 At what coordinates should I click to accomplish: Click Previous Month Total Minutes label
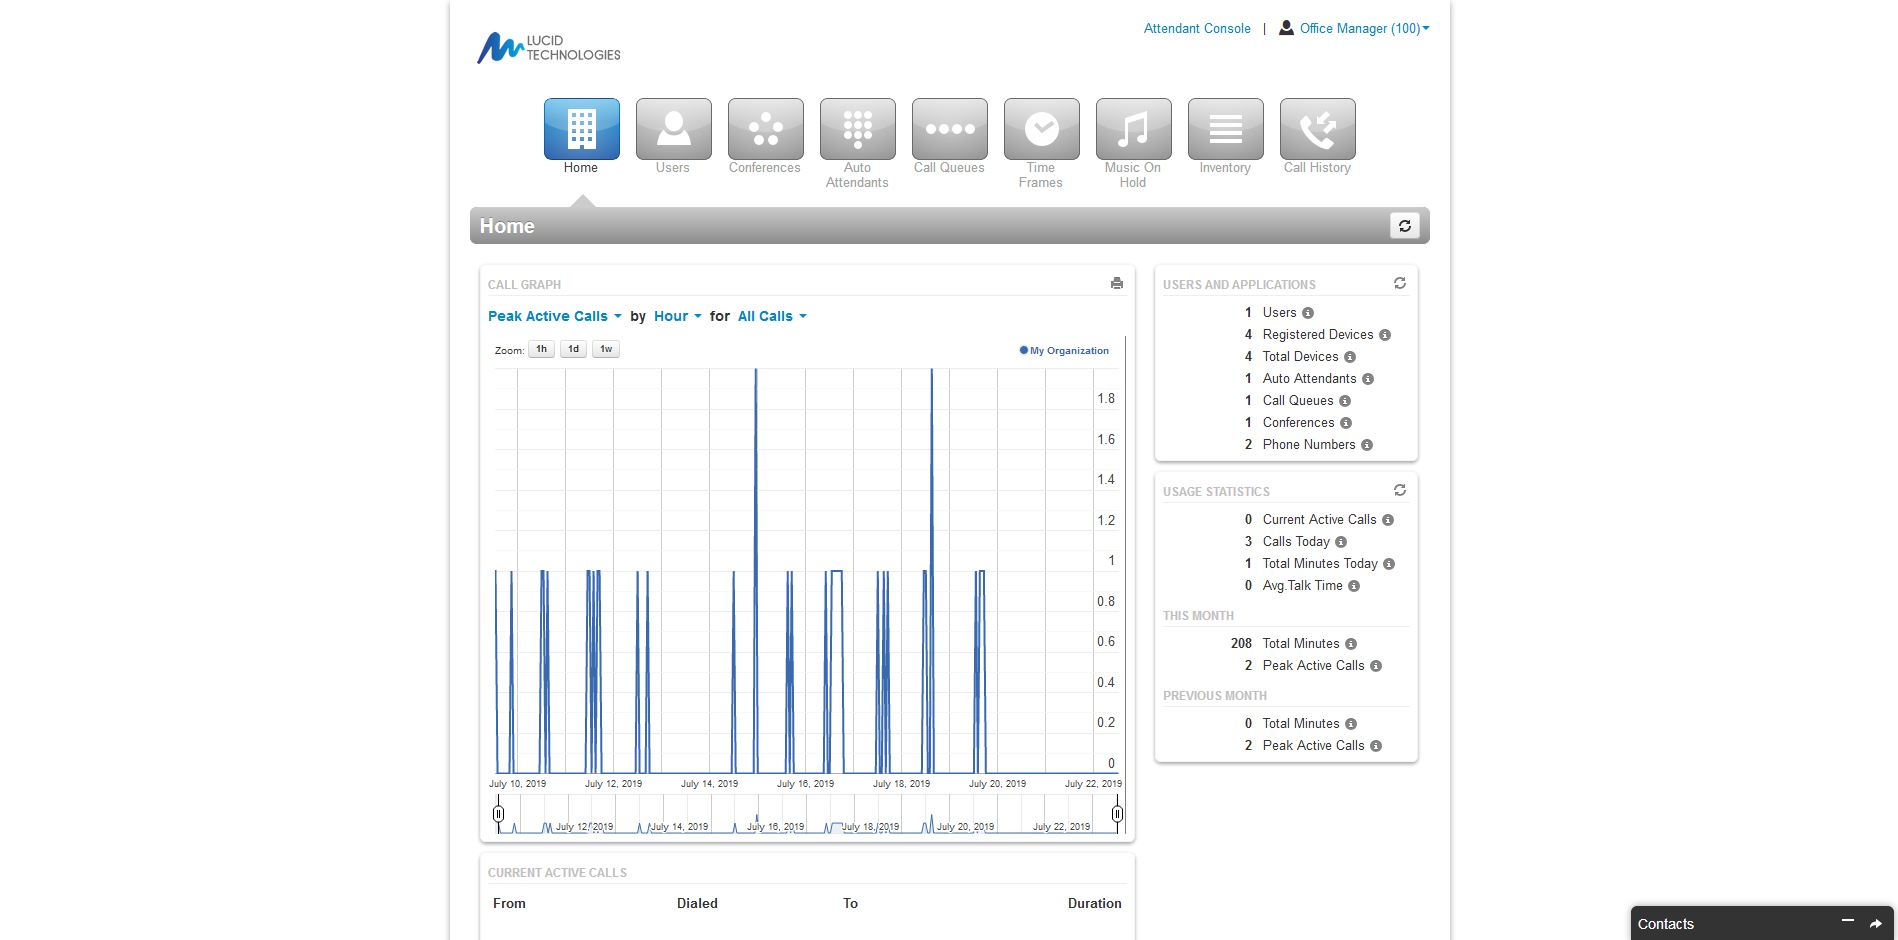pos(1300,724)
